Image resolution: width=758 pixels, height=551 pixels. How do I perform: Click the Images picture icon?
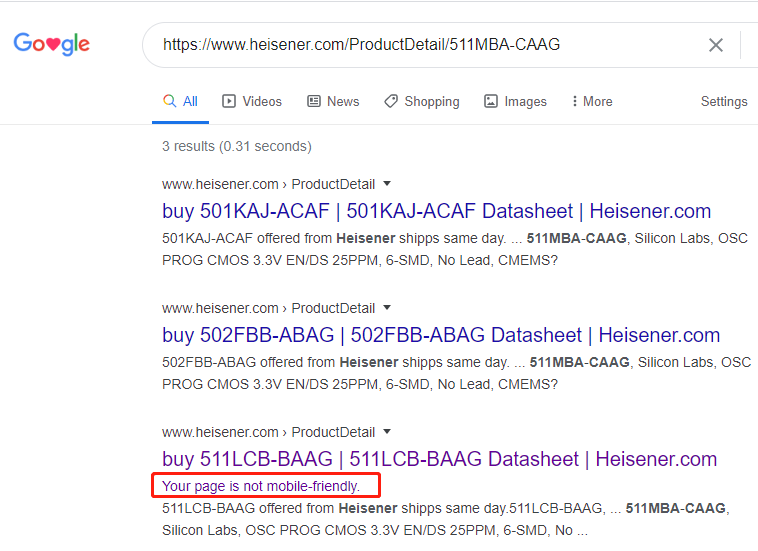pyautogui.click(x=491, y=101)
